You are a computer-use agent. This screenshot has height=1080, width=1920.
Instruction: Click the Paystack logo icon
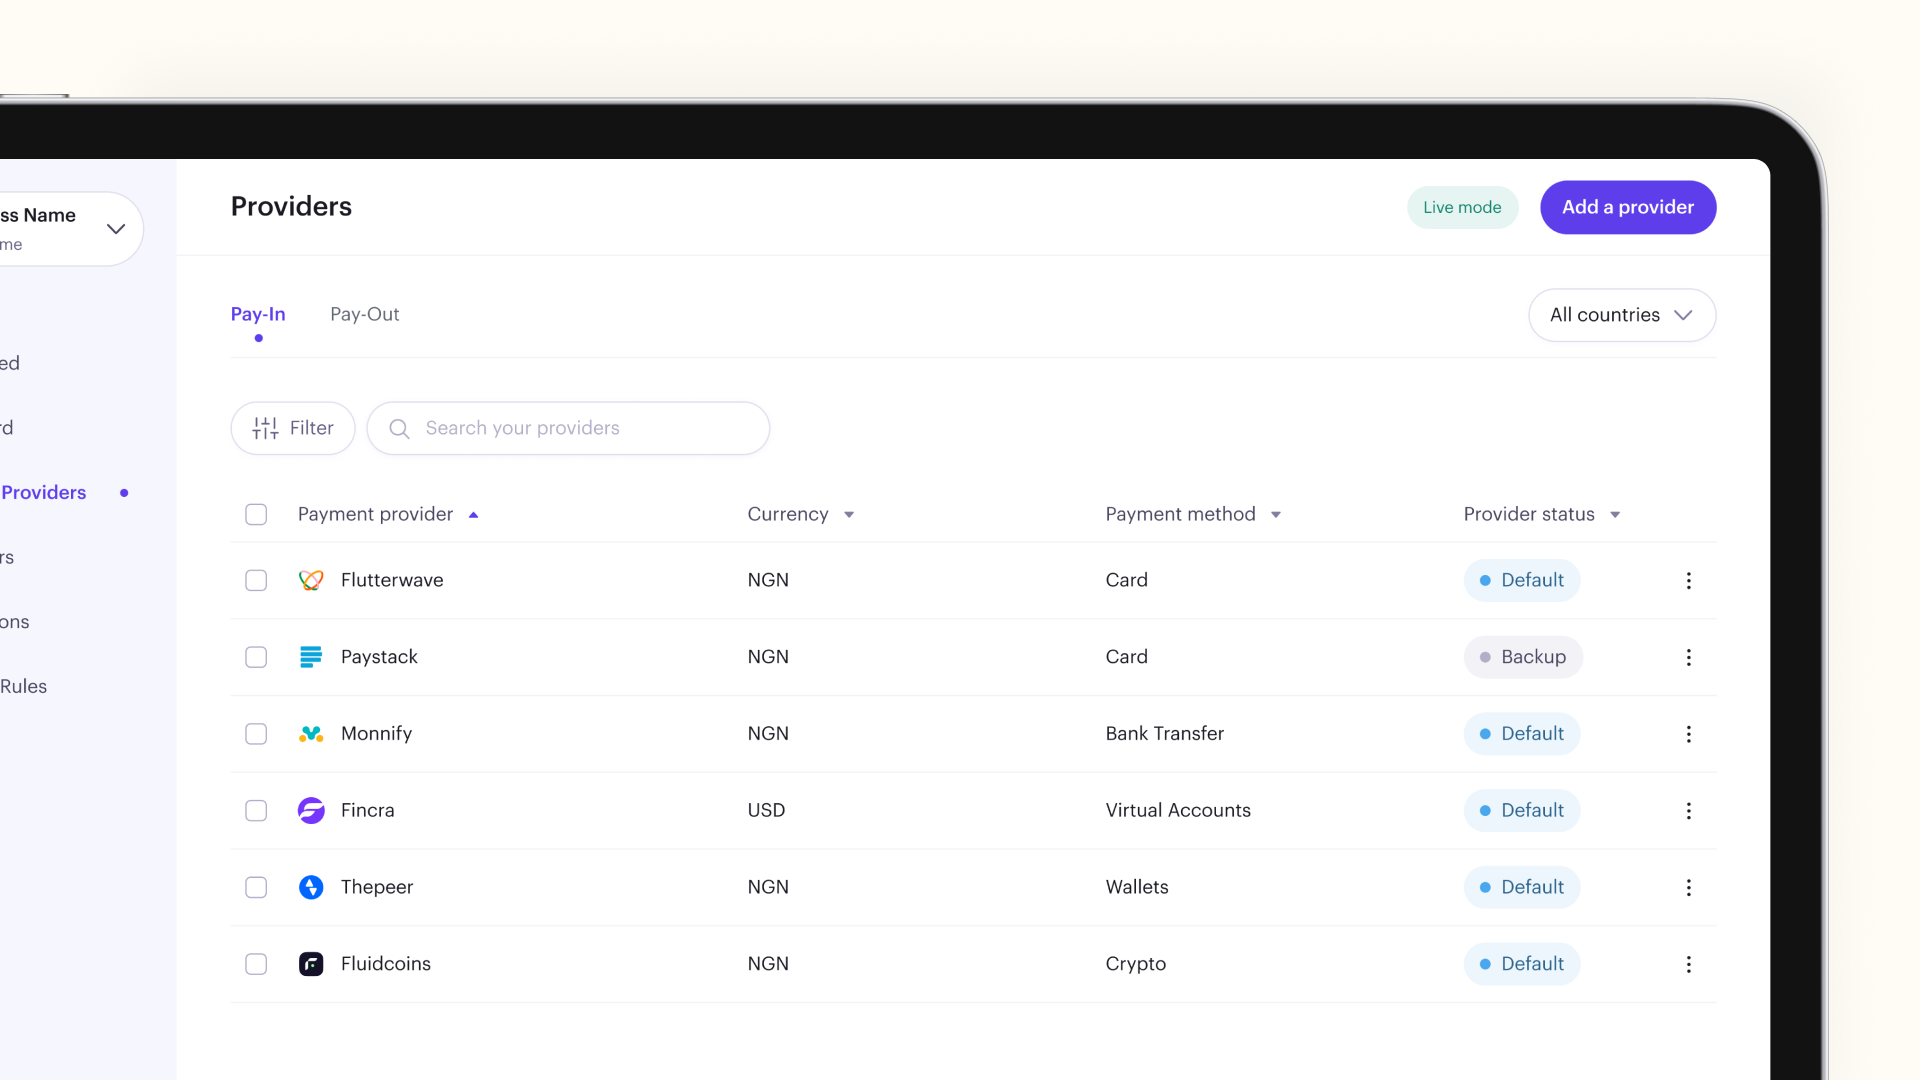click(x=311, y=657)
